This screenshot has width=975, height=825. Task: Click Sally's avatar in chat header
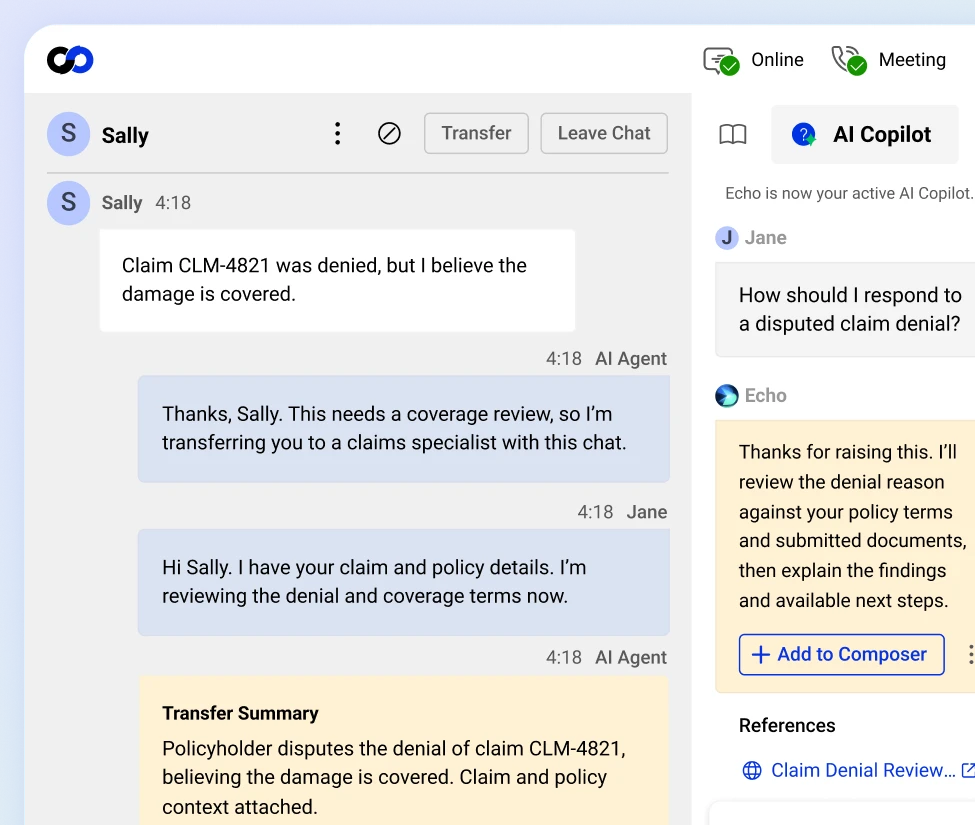click(x=68, y=134)
